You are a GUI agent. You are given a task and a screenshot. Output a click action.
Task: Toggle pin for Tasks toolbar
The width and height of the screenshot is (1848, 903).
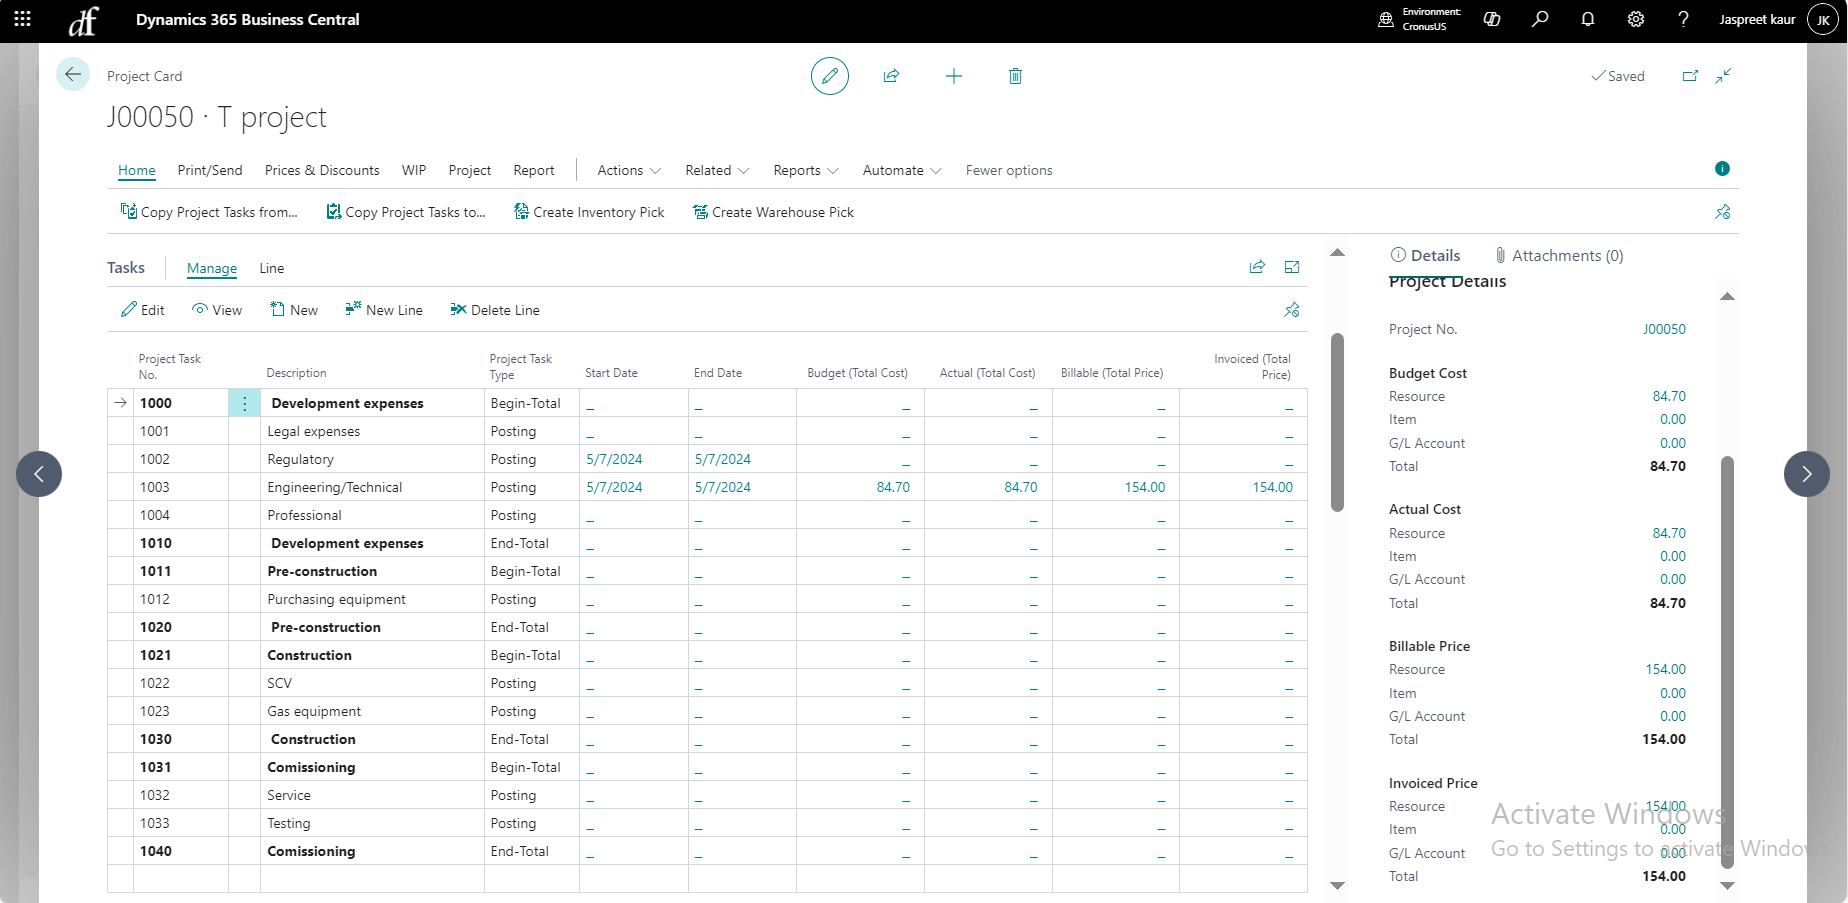[1291, 310]
